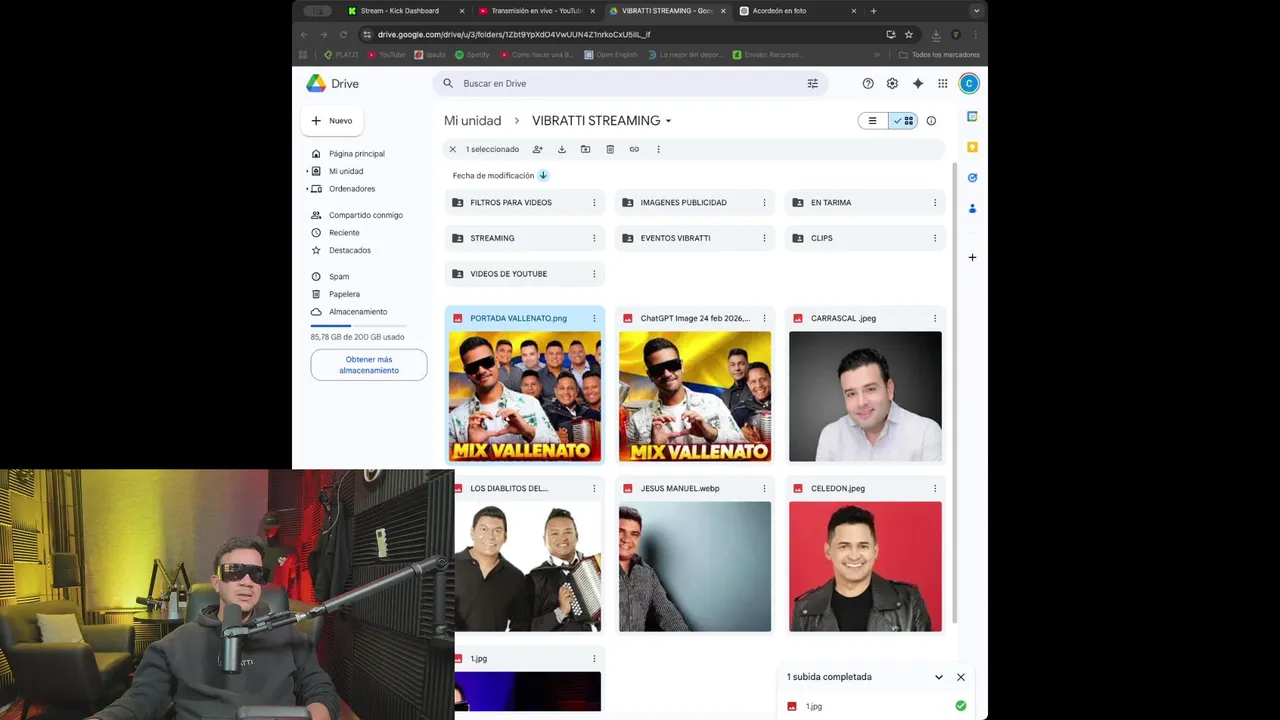Download the selected file

tap(561, 149)
